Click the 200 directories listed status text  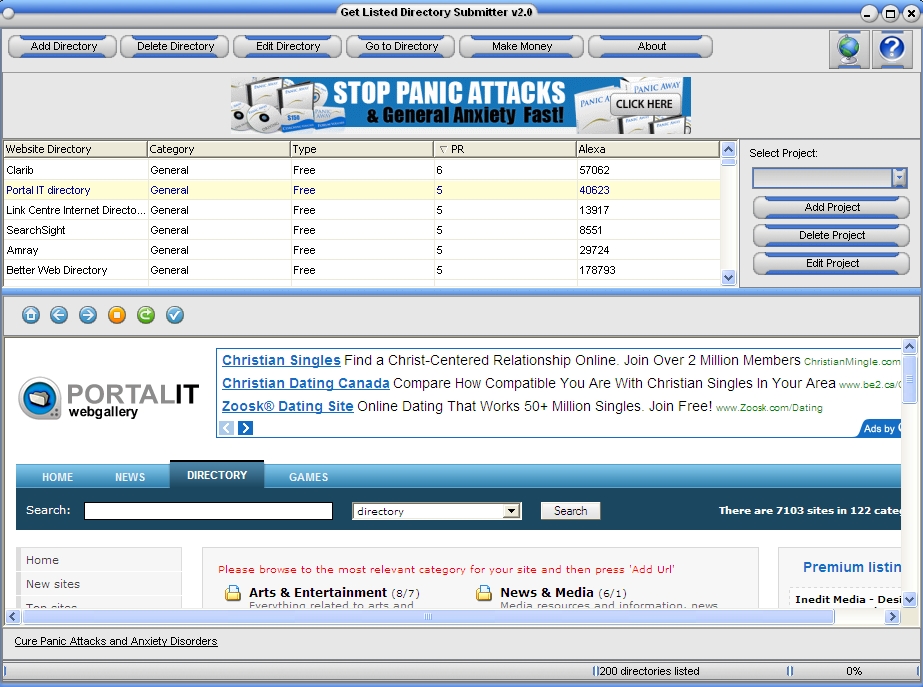649,671
